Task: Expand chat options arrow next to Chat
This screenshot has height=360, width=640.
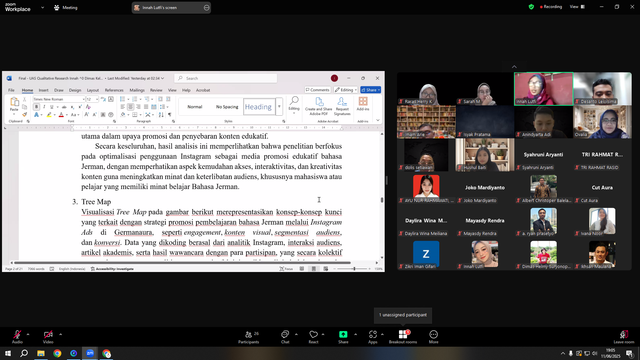Action: pos(296,334)
